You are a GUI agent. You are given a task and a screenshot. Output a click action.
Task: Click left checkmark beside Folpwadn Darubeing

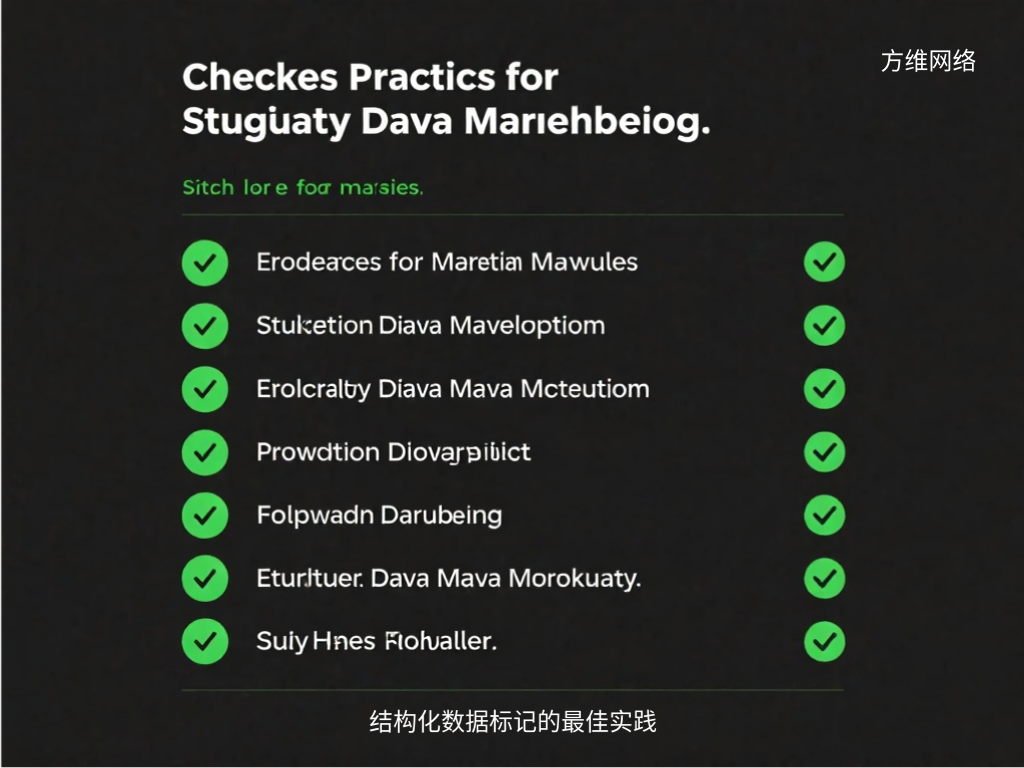(x=205, y=515)
